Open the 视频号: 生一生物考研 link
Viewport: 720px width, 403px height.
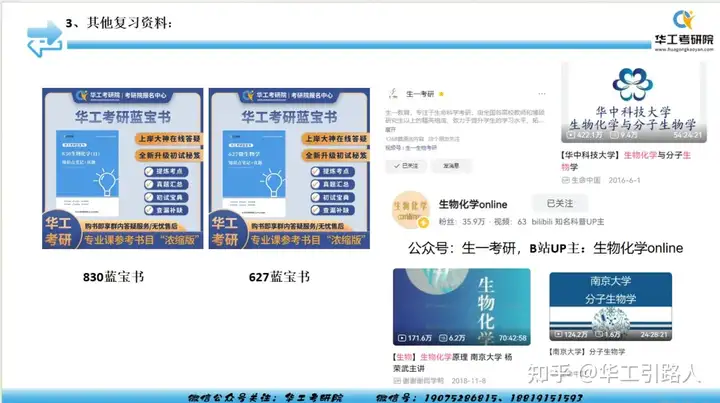pos(411,148)
